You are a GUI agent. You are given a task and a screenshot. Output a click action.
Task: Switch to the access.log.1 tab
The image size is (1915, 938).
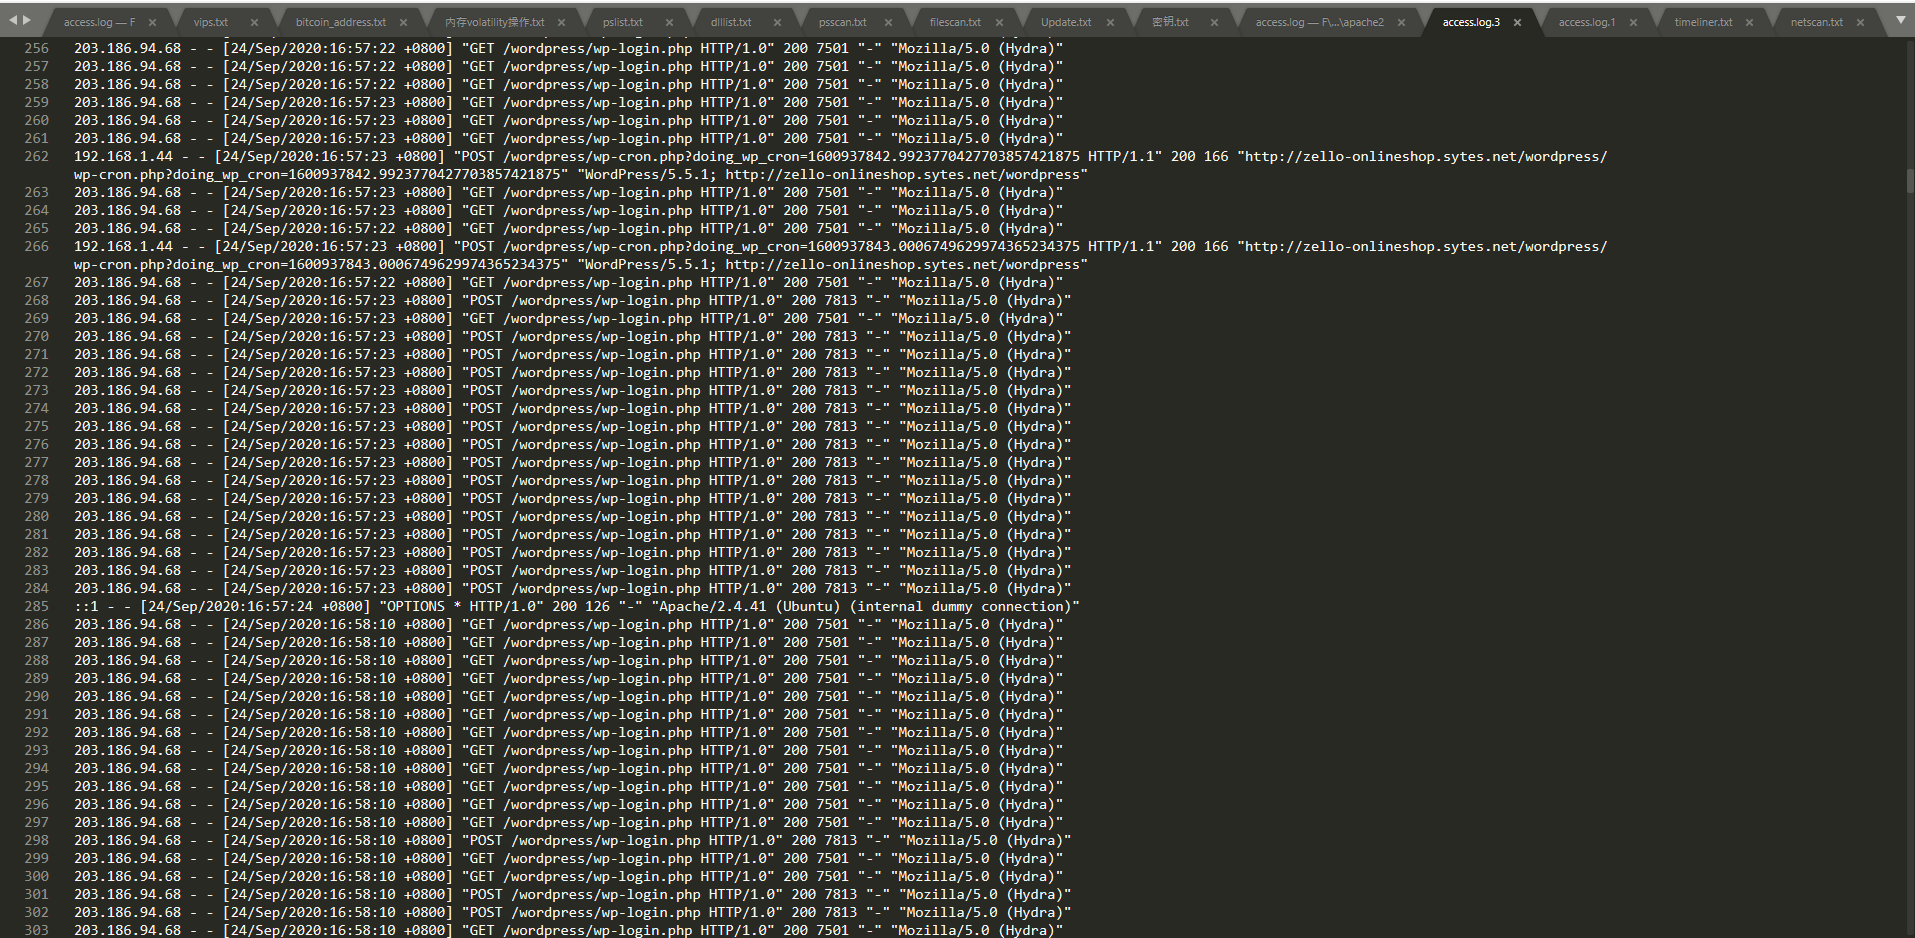(x=1586, y=22)
